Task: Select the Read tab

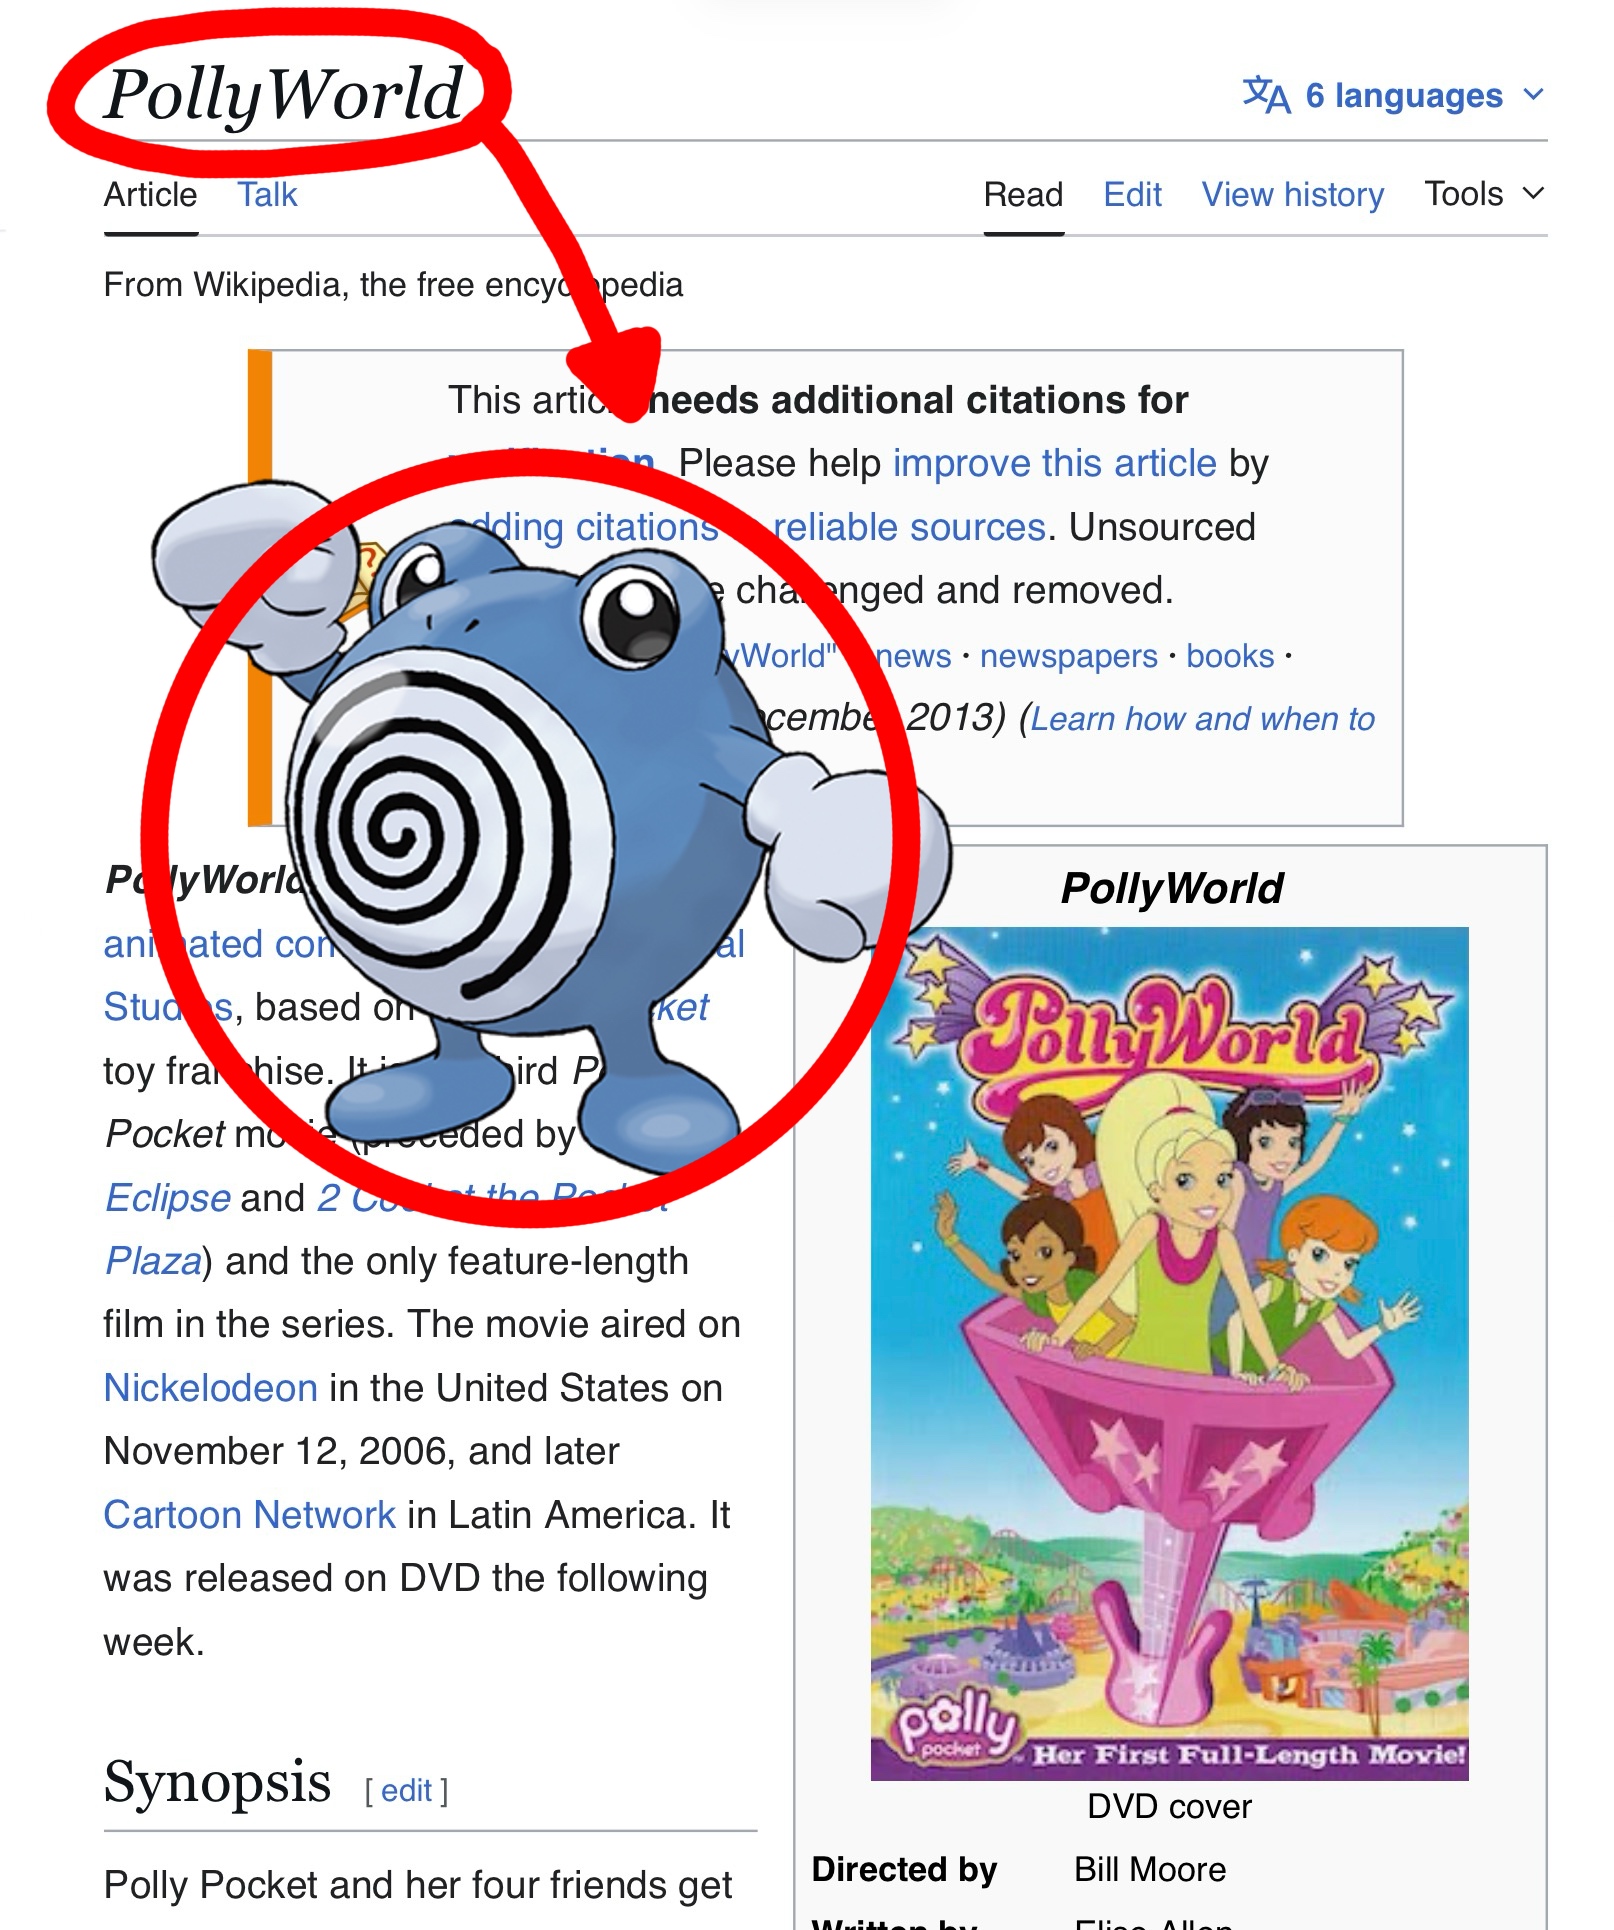Action: [1023, 194]
